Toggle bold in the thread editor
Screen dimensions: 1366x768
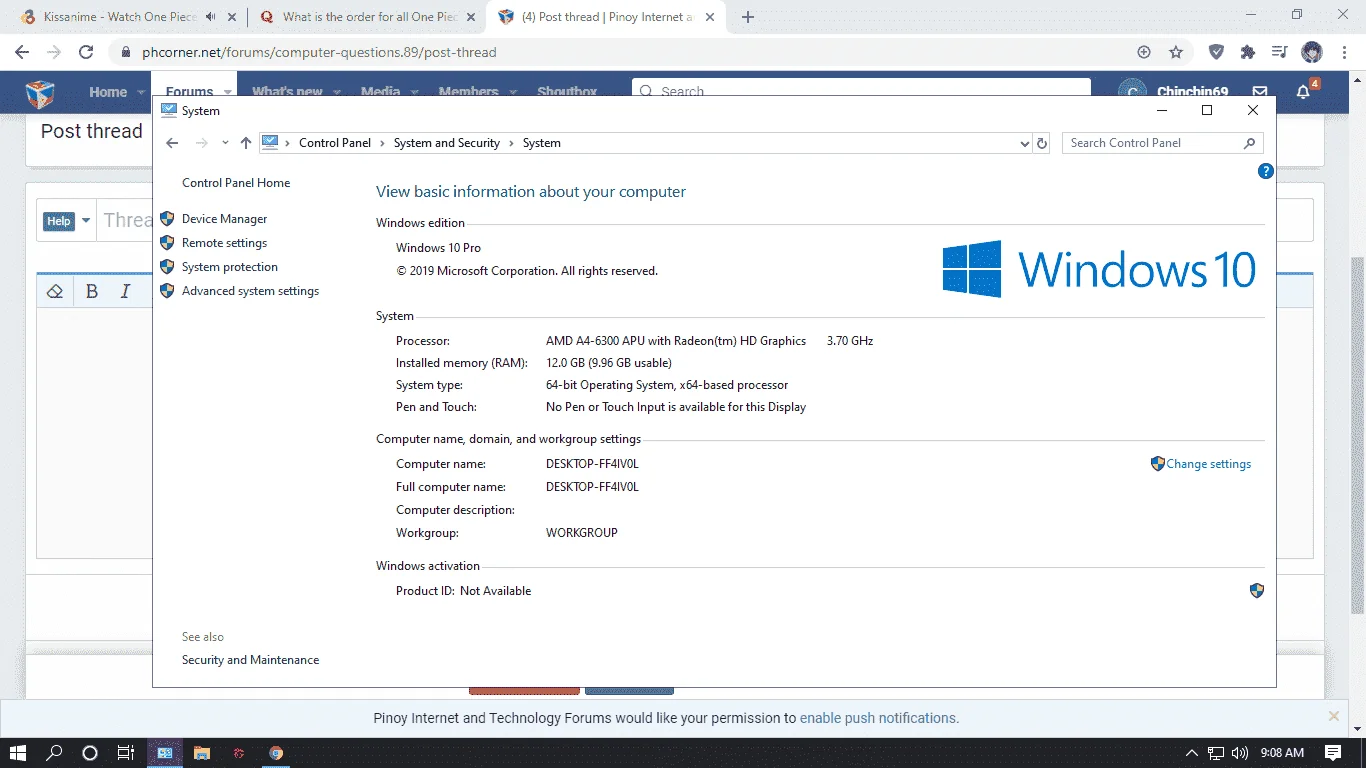tap(92, 291)
